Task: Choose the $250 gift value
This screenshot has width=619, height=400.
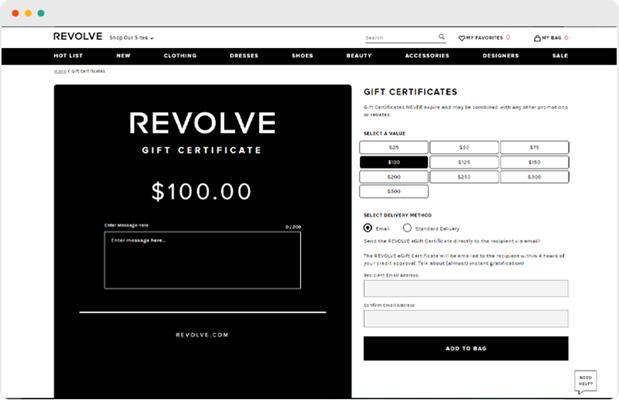Action: tap(464, 177)
